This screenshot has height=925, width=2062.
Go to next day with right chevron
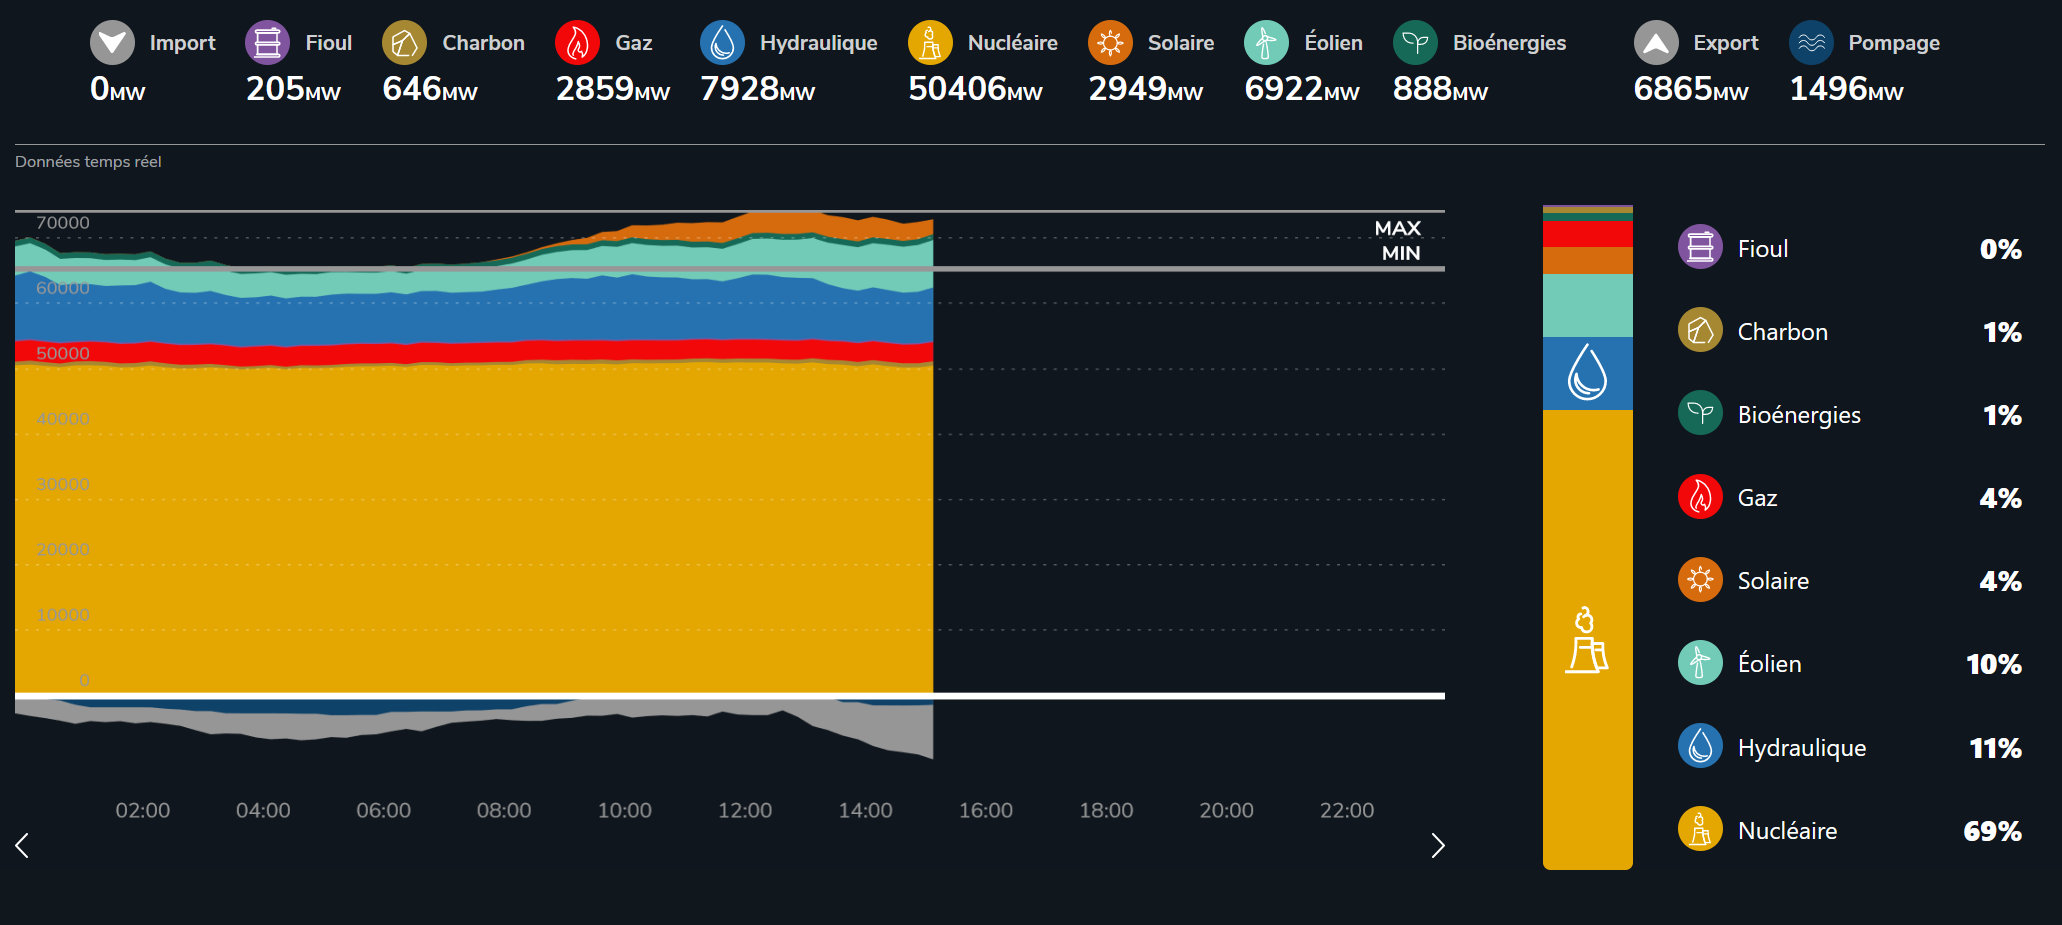click(x=1438, y=846)
